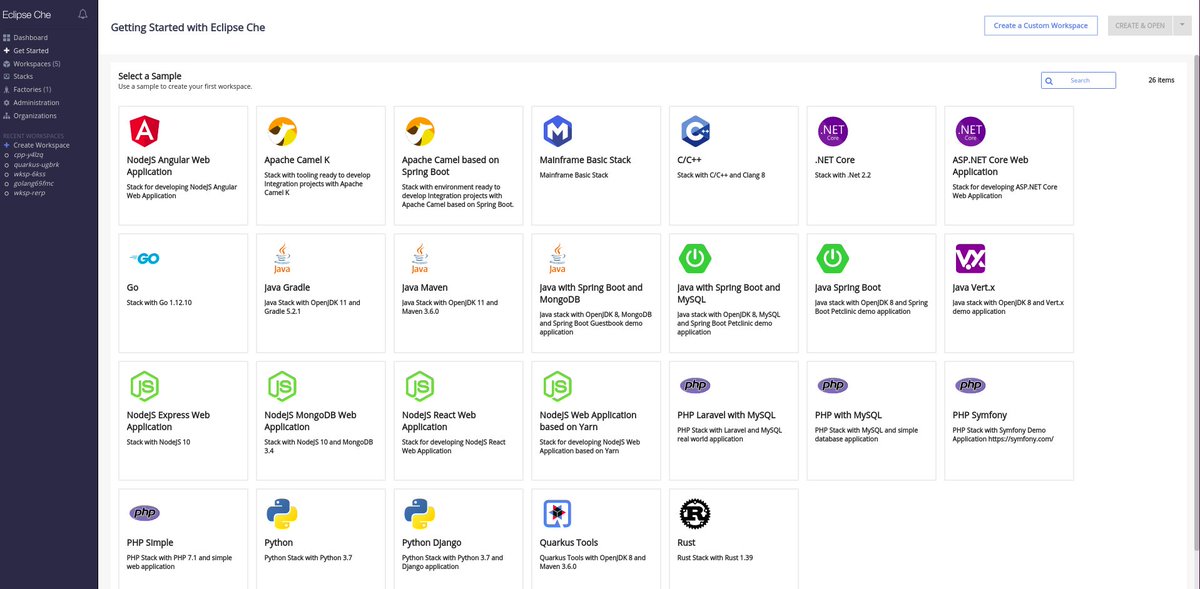
Task: Click the Factories icon in sidebar
Action: point(7,90)
